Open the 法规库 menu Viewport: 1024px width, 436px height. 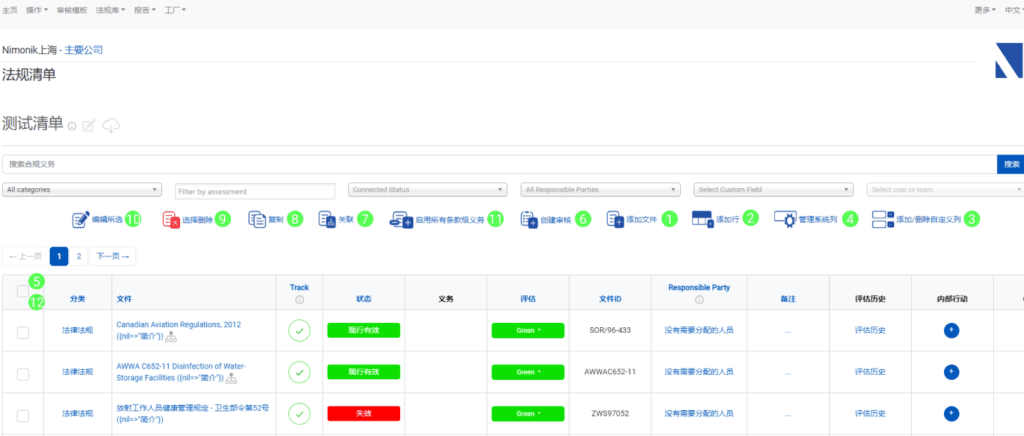click(109, 9)
